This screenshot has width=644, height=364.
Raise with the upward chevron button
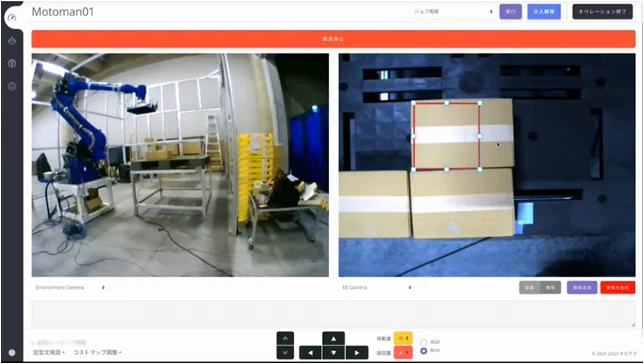tap(285, 339)
